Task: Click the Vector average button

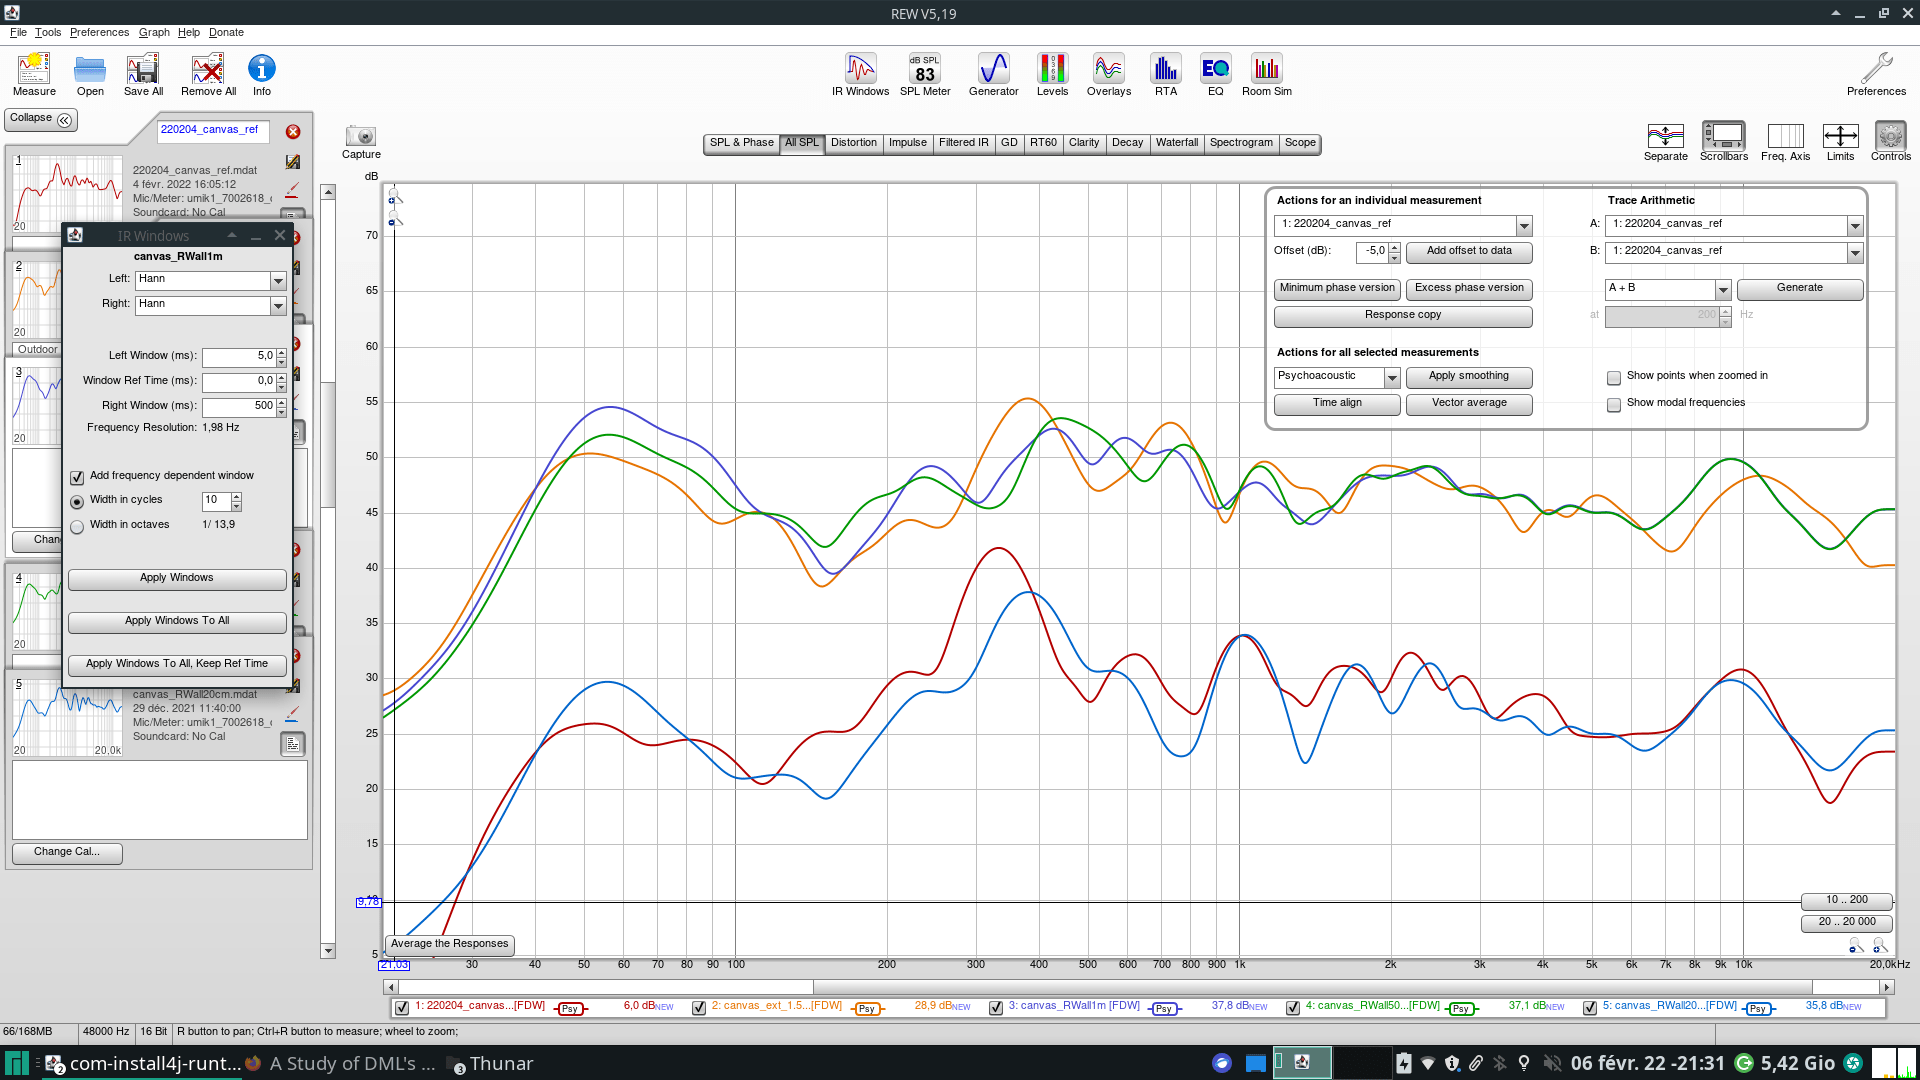Action: tap(1468, 404)
